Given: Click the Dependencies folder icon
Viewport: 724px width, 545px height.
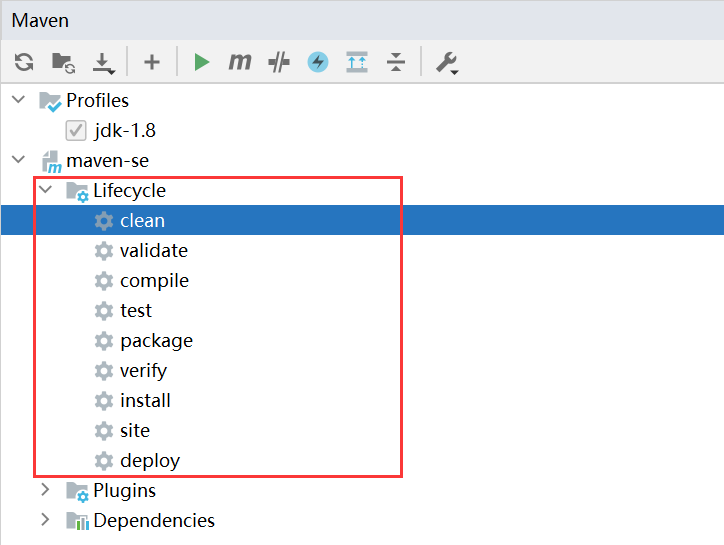Looking at the screenshot, I should point(77,521).
